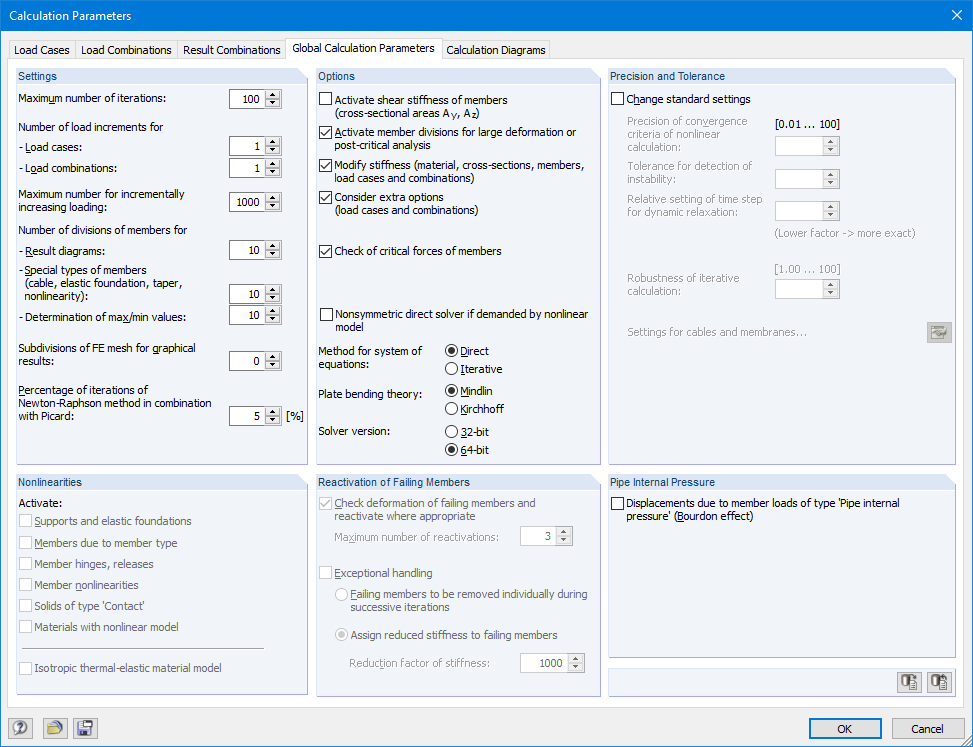Save parameters using the diskette icon

(x=85, y=728)
